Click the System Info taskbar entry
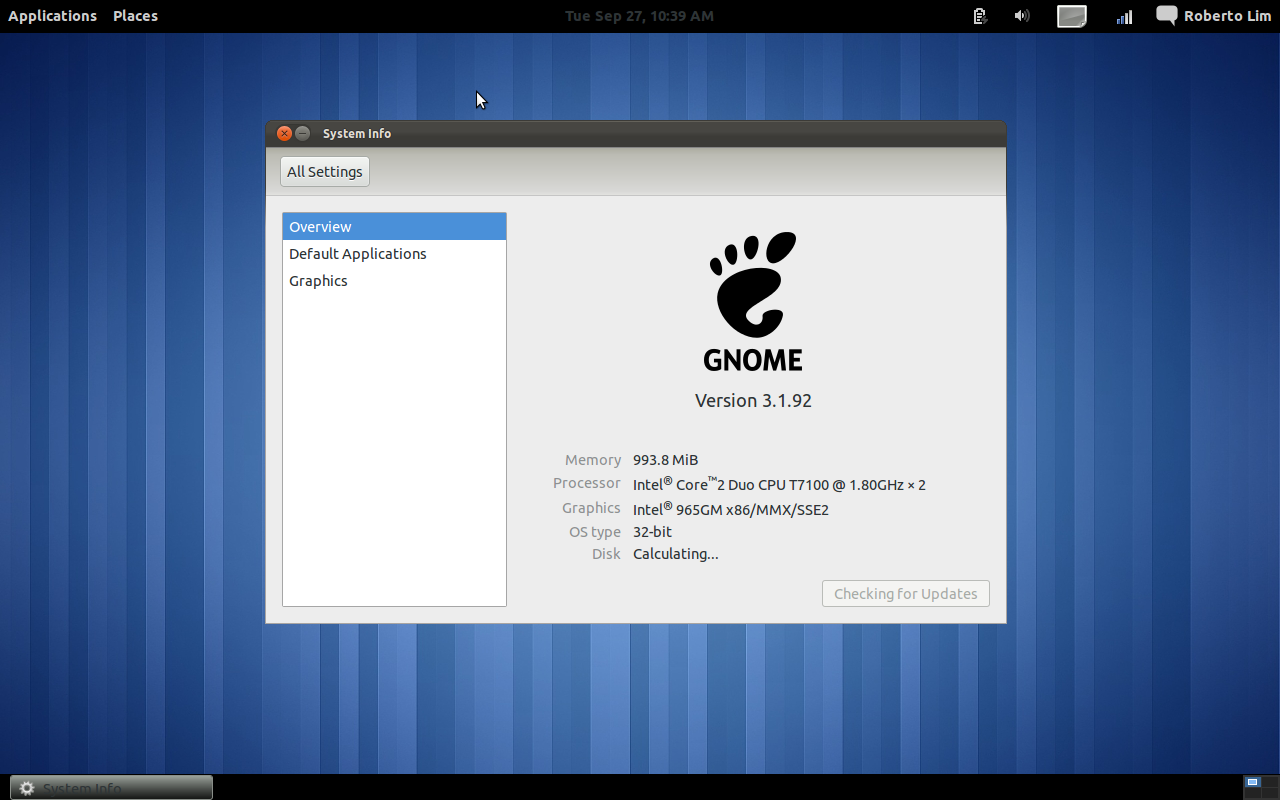1280x800 pixels. click(x=110, y=787)
